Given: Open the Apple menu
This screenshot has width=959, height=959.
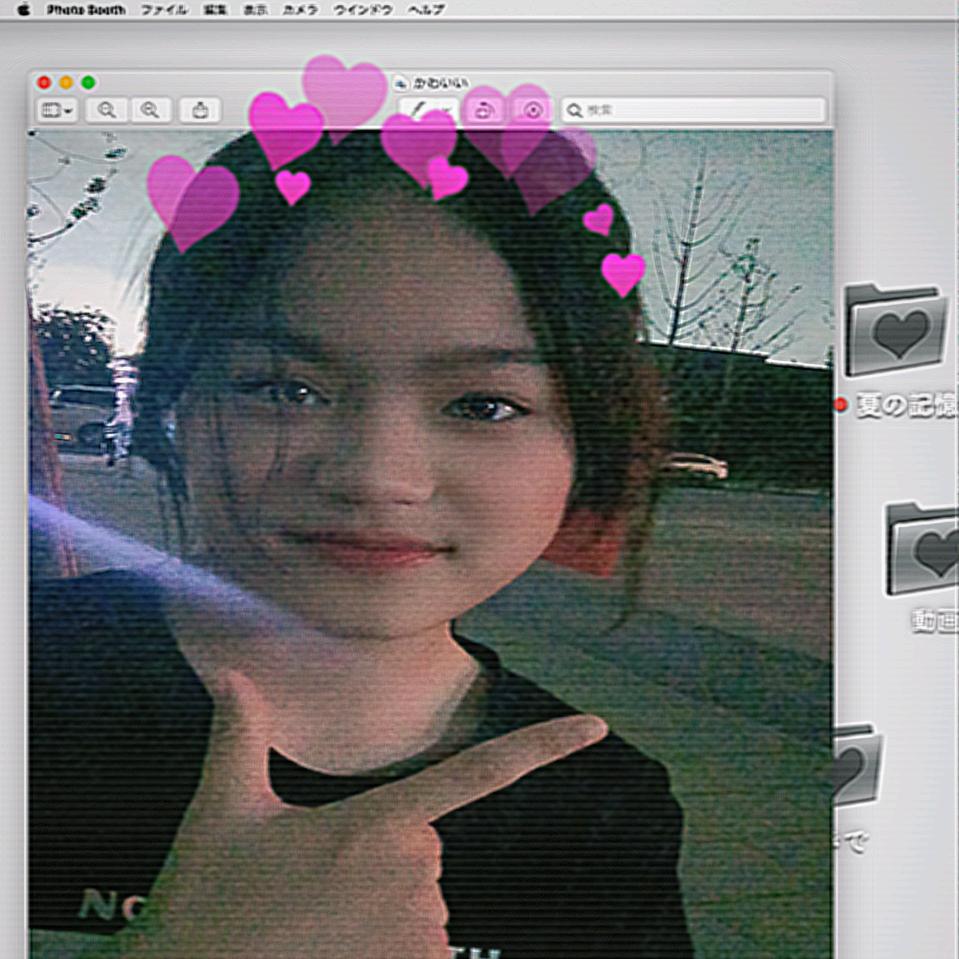Looking at the screenshot, I should [23, 9].
